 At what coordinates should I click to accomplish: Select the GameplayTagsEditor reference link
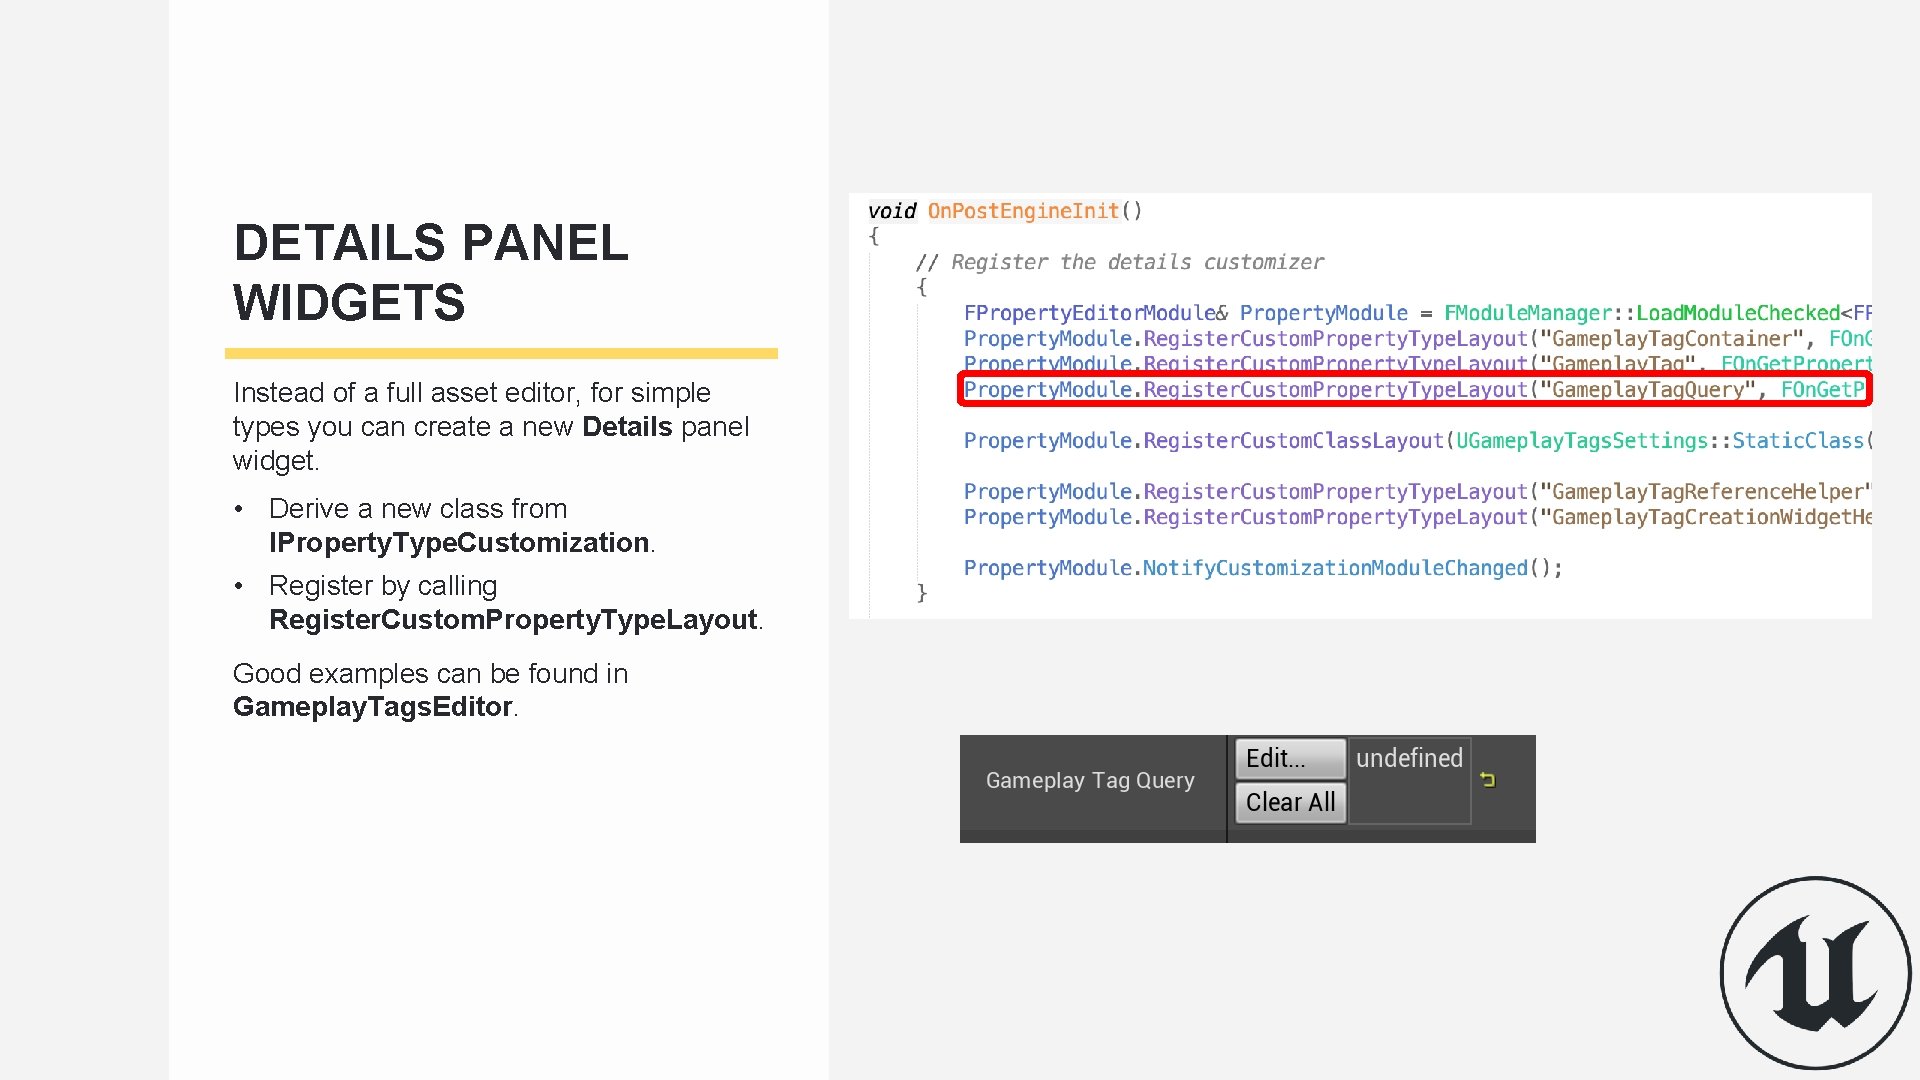click(x=373, y=705)
